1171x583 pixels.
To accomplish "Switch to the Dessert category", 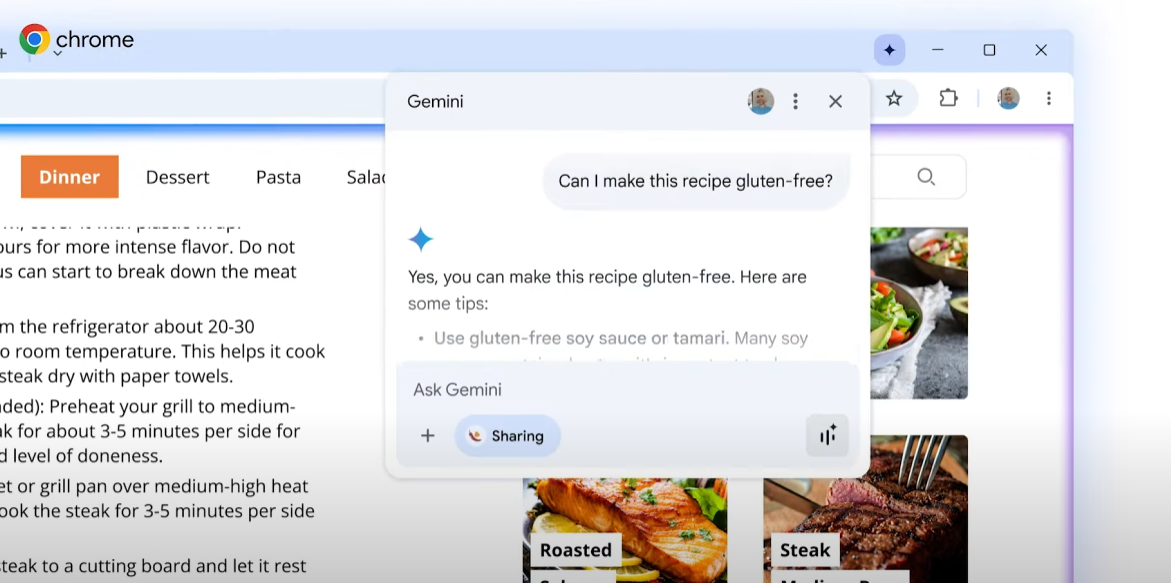I will tap(177, 177).
